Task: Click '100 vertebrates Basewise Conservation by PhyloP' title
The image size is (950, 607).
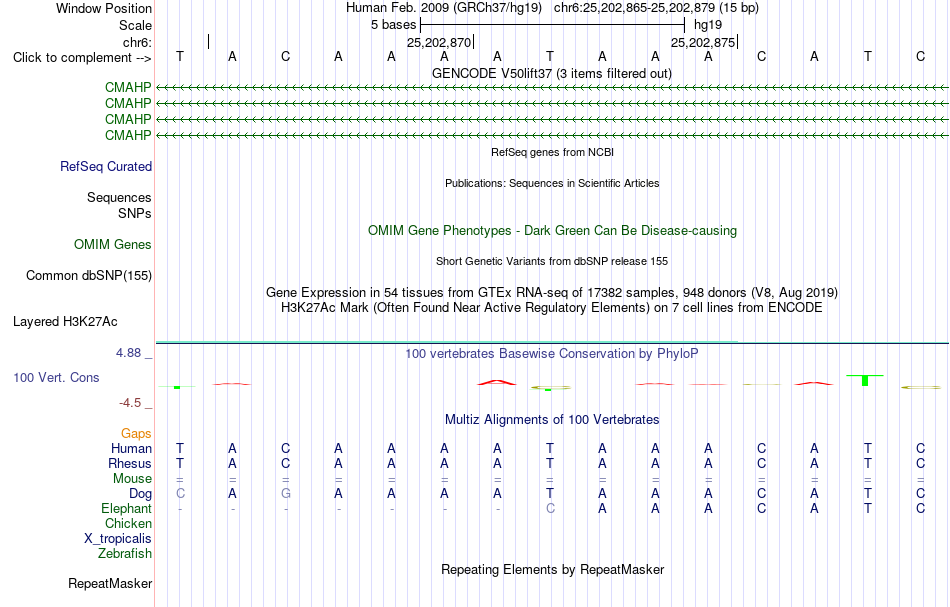Action: click(552, 354)
